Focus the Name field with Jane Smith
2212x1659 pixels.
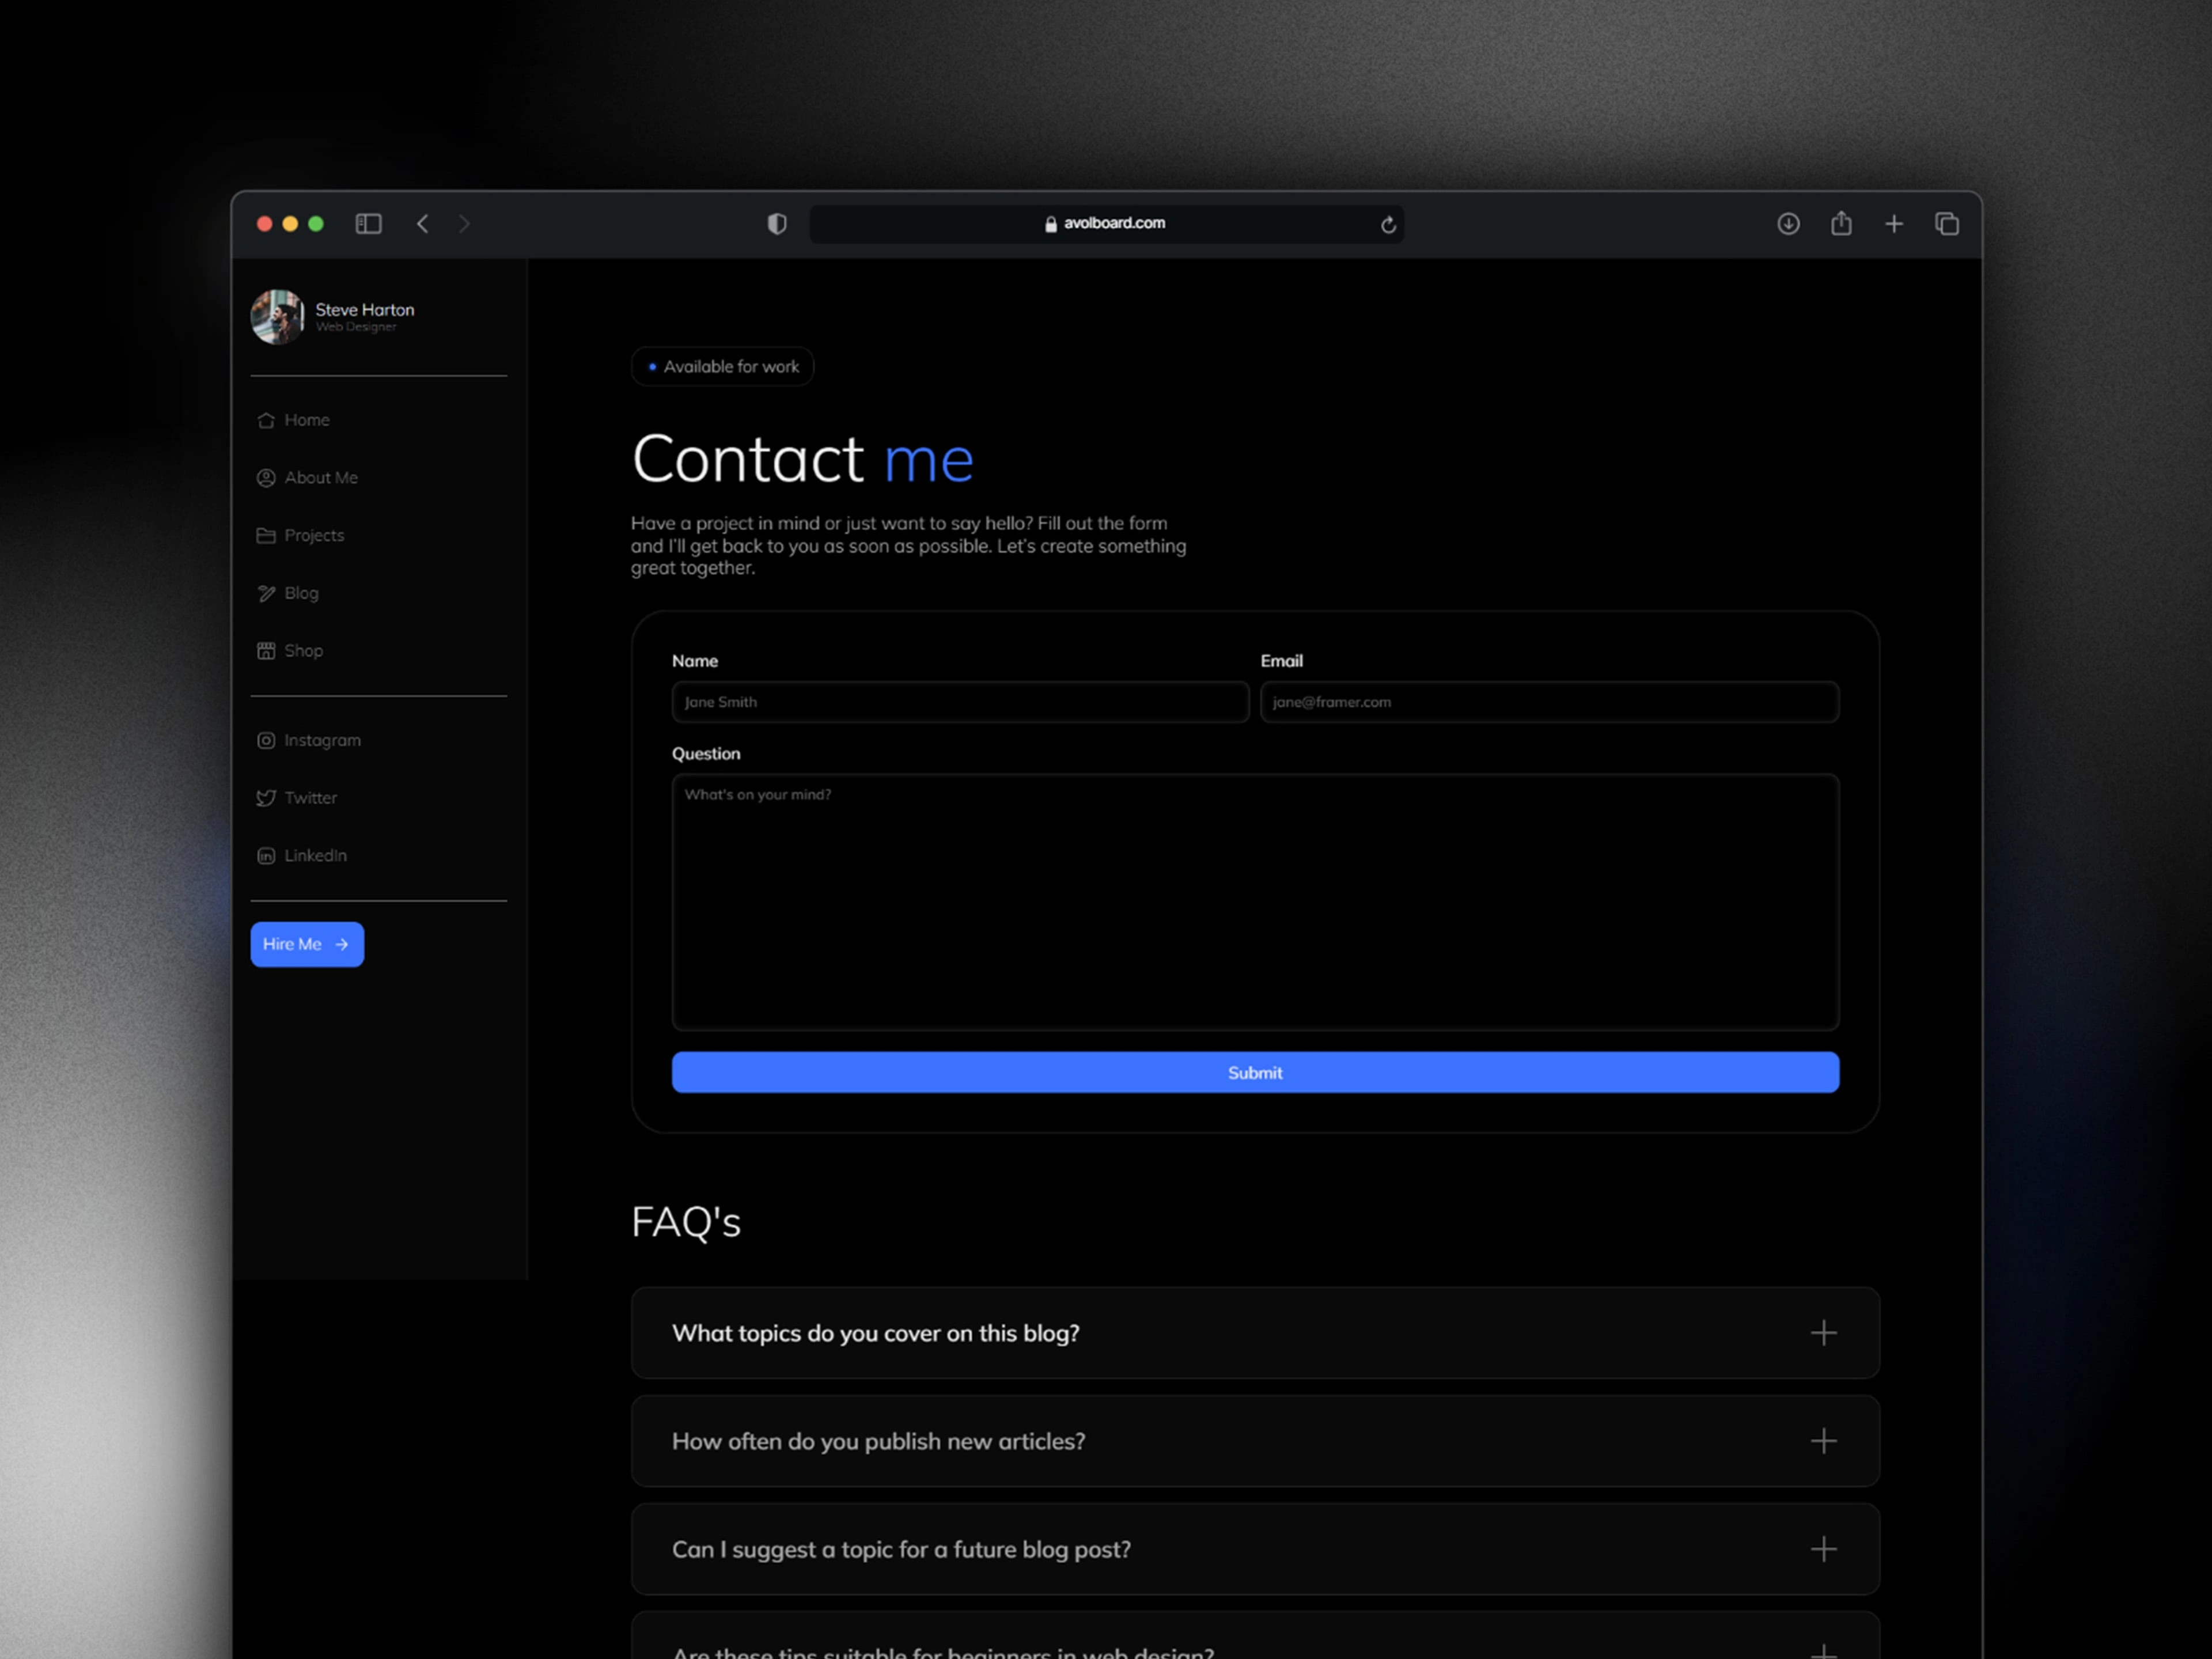(x=960, y=702)
